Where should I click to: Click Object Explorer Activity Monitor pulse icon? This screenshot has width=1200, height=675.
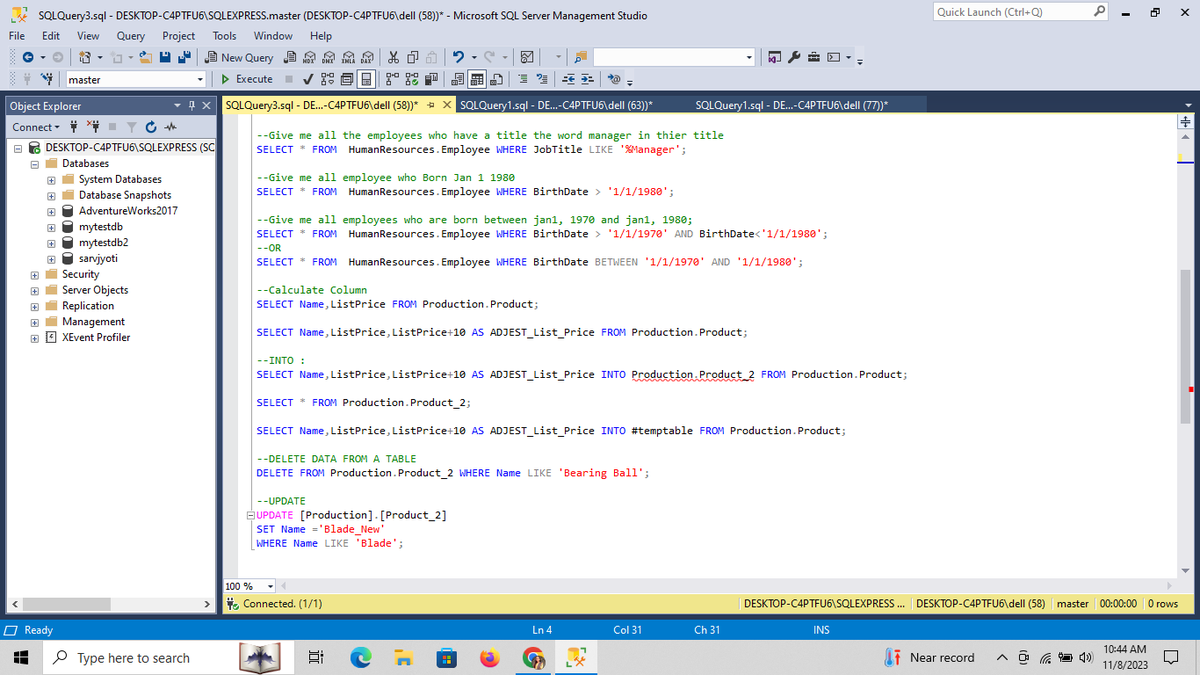point(171,127)
